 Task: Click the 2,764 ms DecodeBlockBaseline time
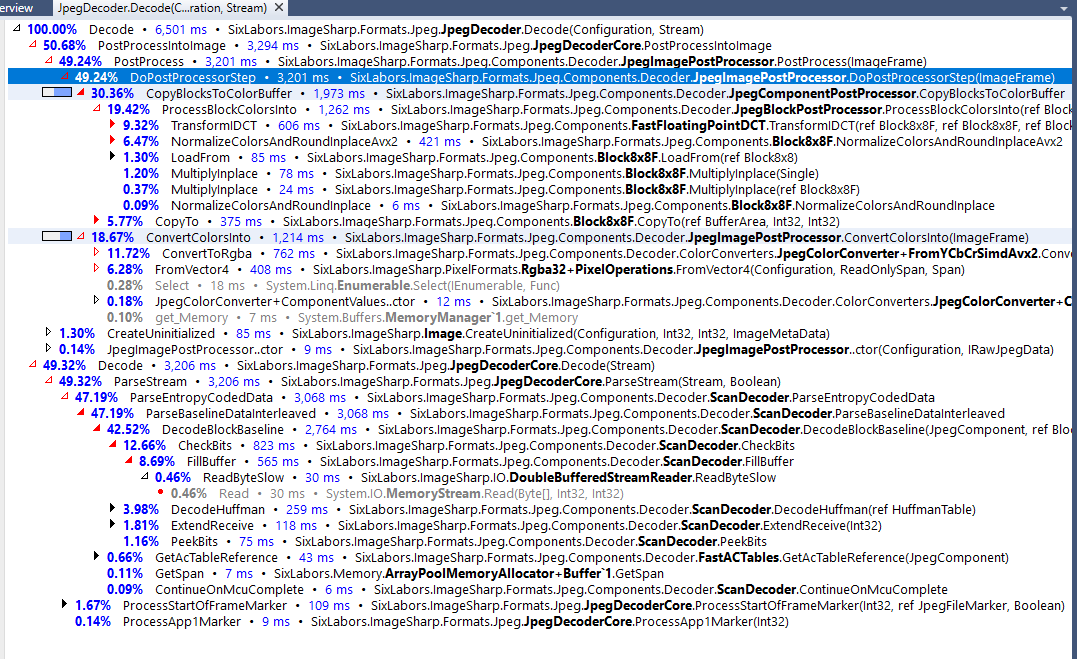point(331,429)
